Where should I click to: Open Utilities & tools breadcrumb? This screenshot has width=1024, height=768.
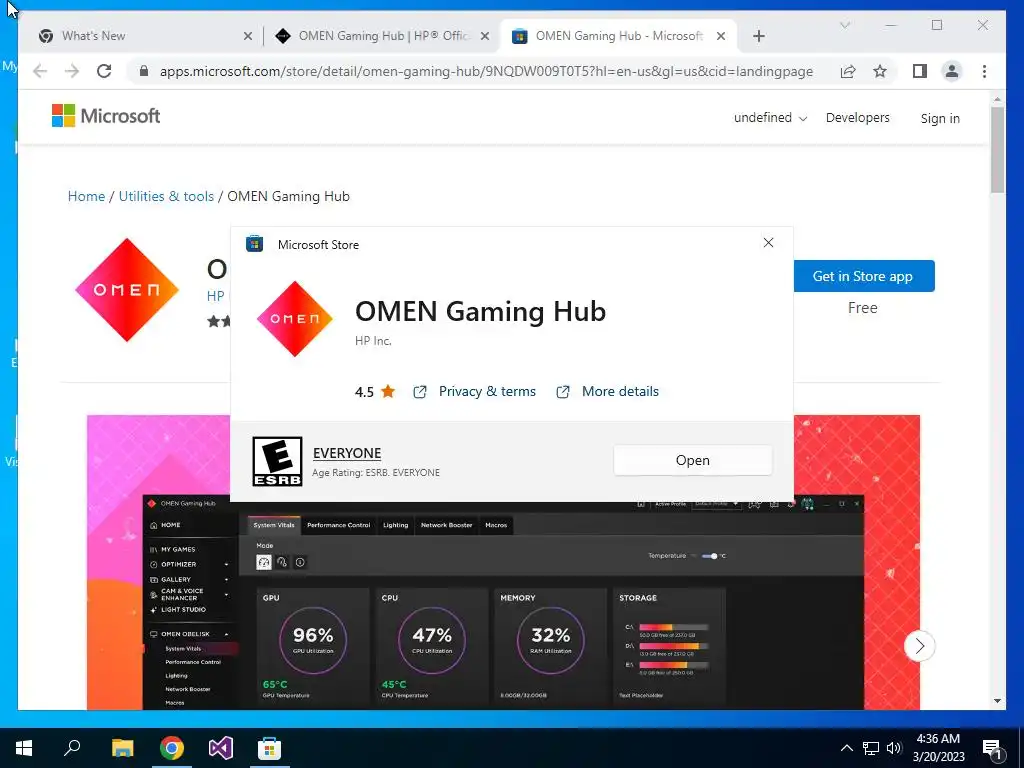(x=166, y=196)
